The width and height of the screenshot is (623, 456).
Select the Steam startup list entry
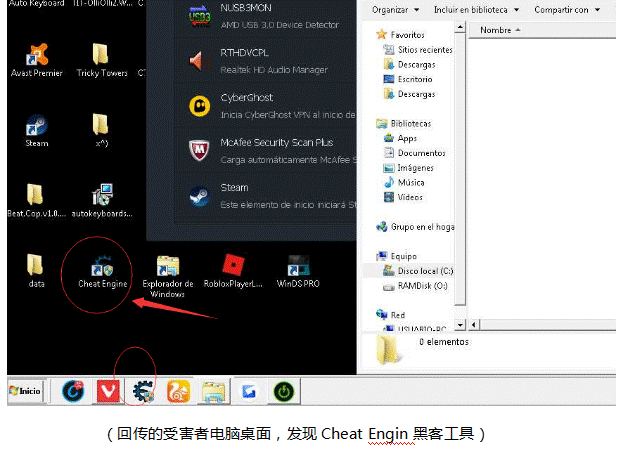tap(265, 195)
